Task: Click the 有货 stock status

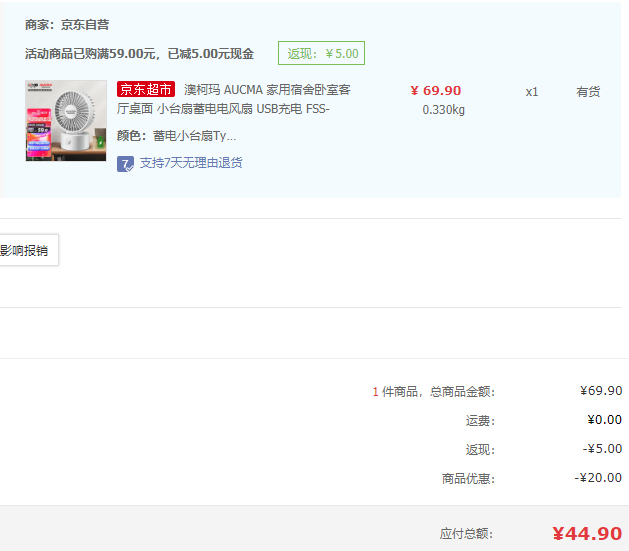Action: (588, 92)
